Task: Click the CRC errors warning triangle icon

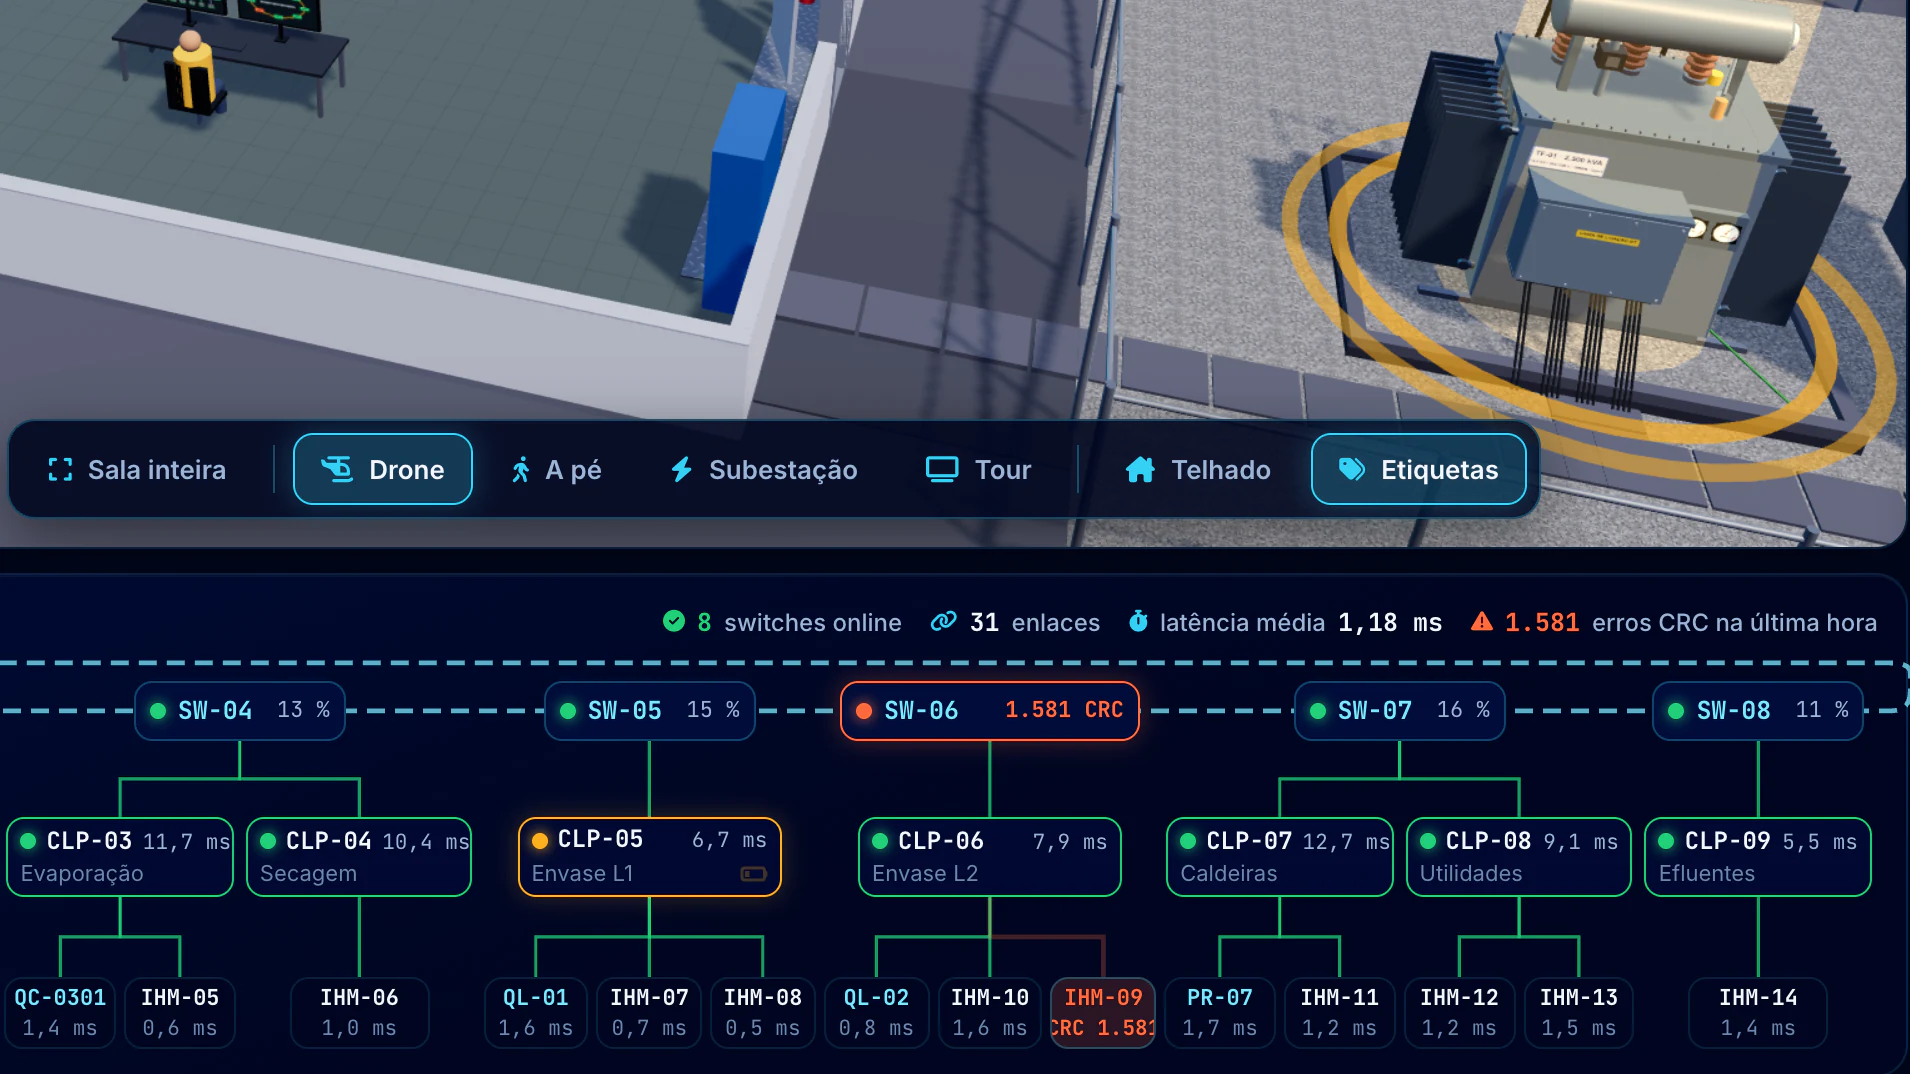Action: point(1482,622)
